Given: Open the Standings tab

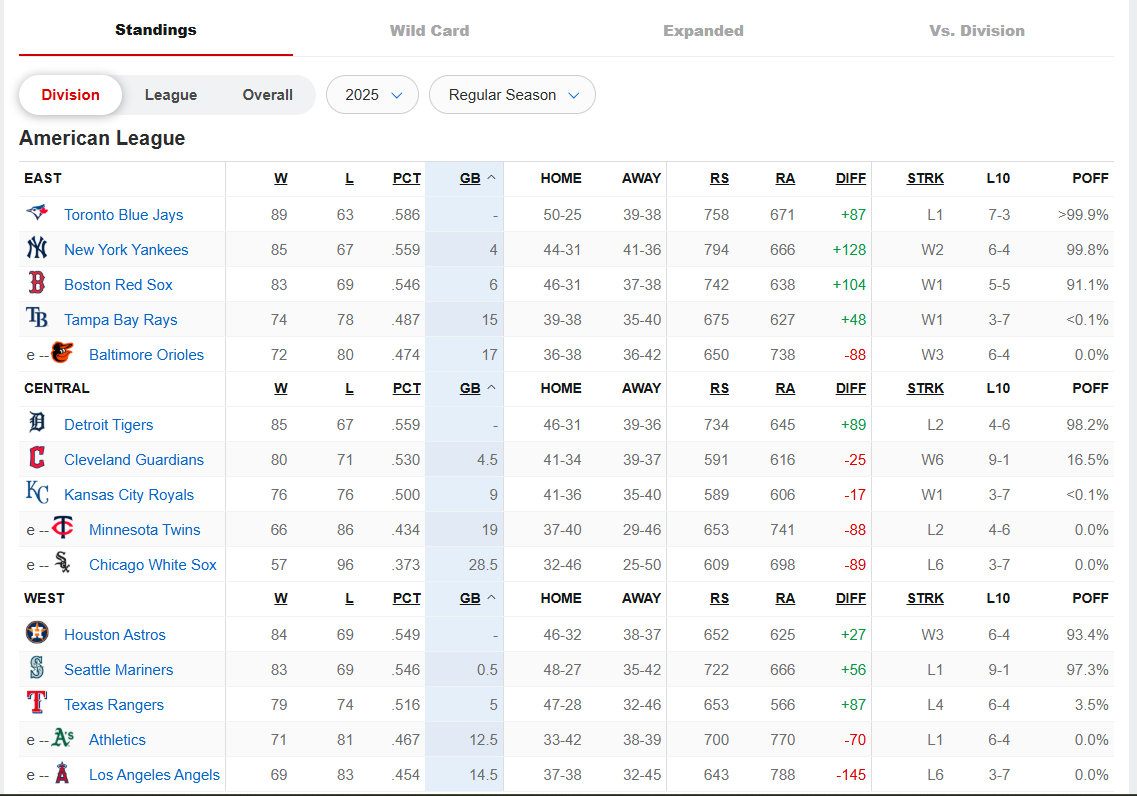Looking at the screenshot, I should pyautogui.click(x=156, y=30).
